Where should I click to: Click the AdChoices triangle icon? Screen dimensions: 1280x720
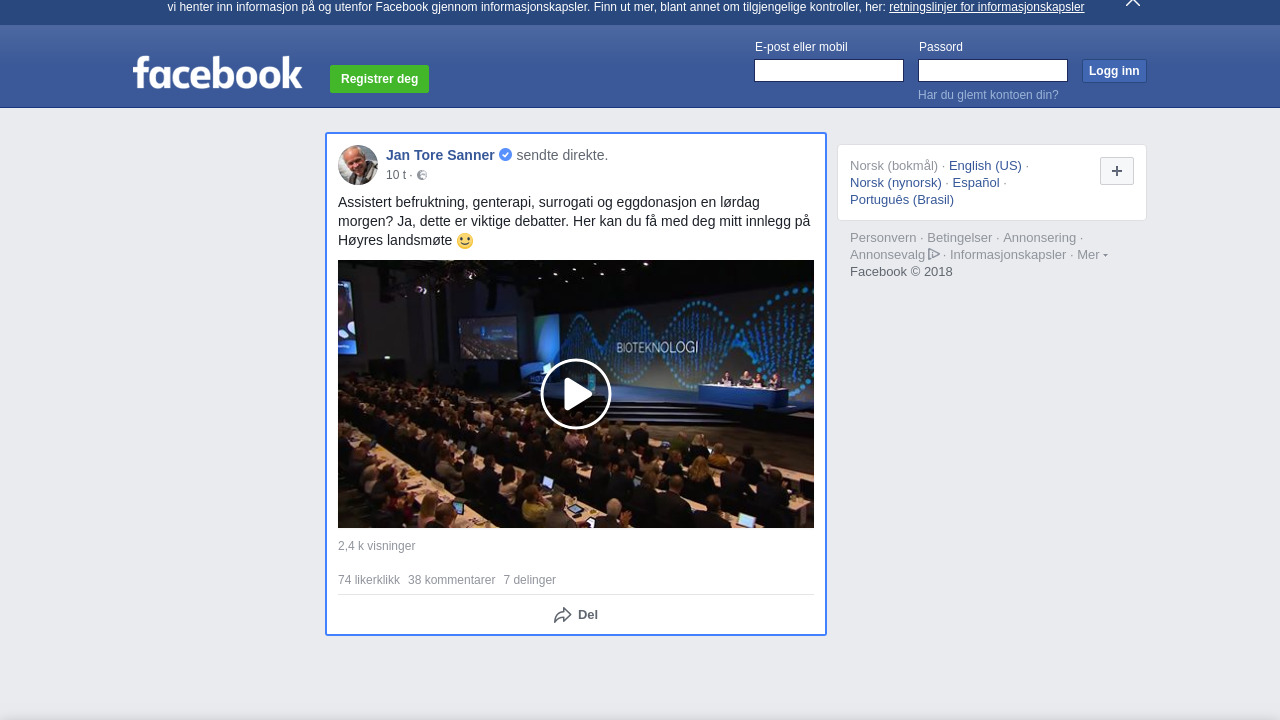pyautogui.click(x=934, y=254)
